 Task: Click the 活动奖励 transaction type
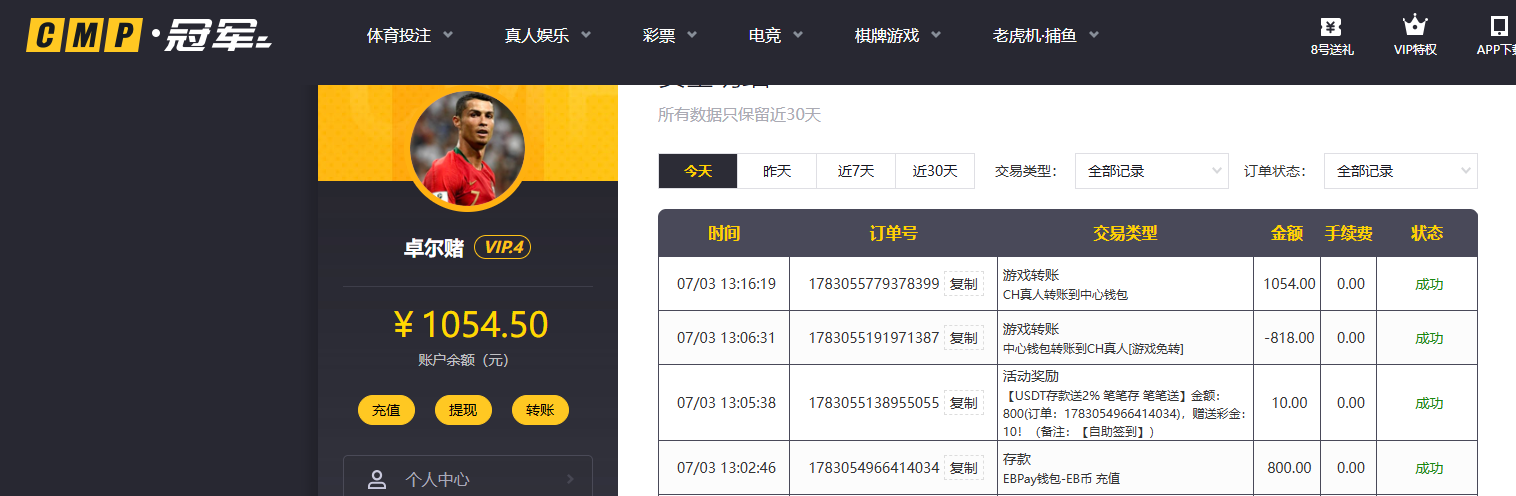pos(1031,377)
